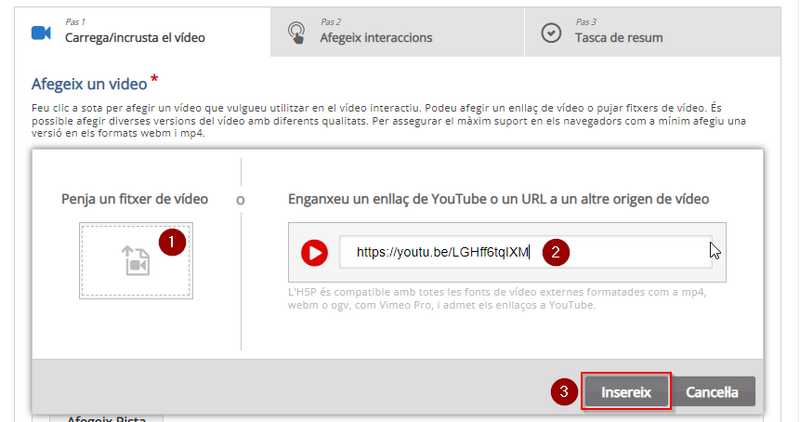The image size is (800, 422).
Task: Click the Insereix button
Action: [x=626, y=392]
